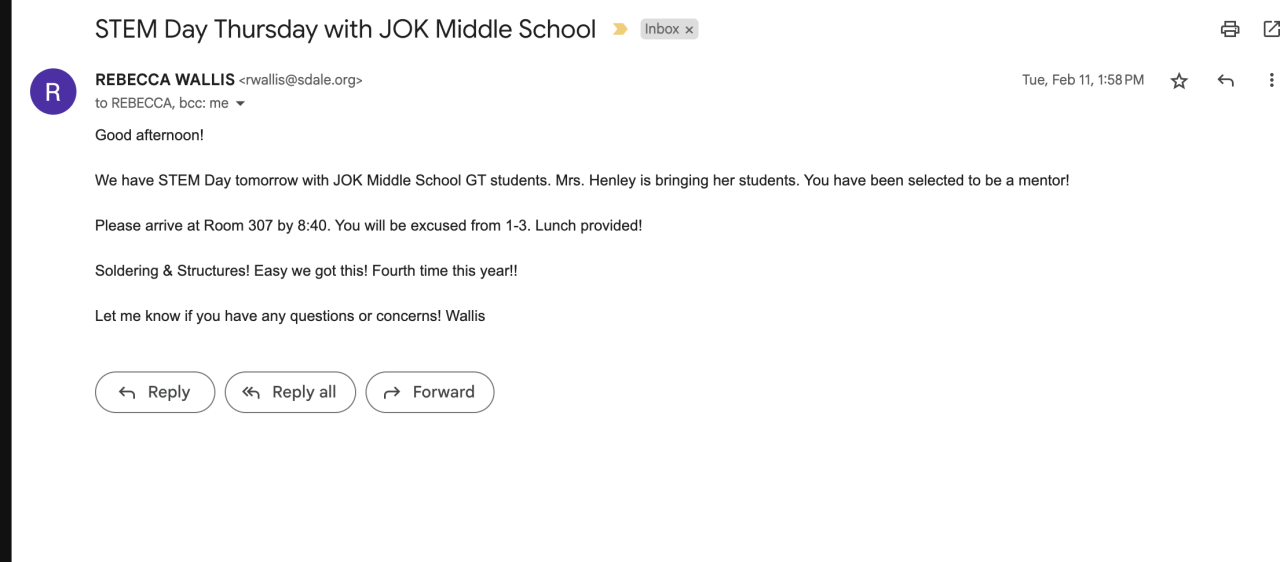The height and width of the screenshot is (562, 1280).
Task: Hit the Forward button
Action: 430,392
